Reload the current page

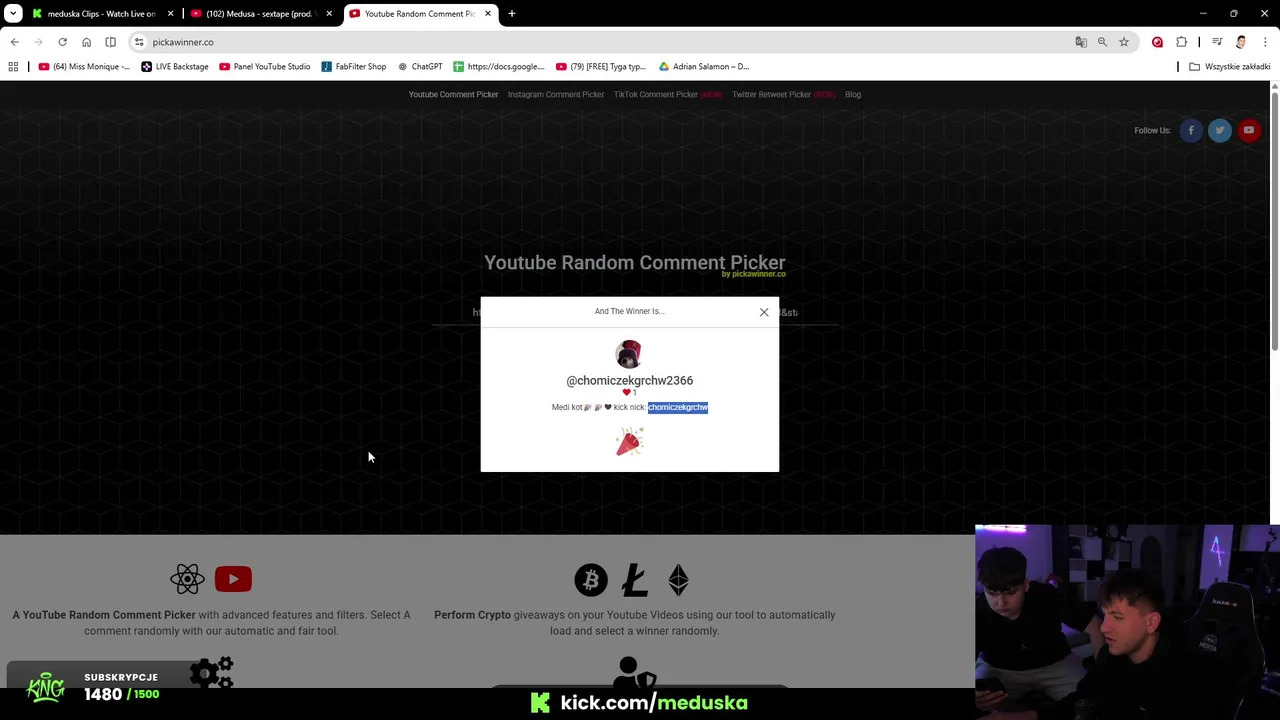click(62, 42)
